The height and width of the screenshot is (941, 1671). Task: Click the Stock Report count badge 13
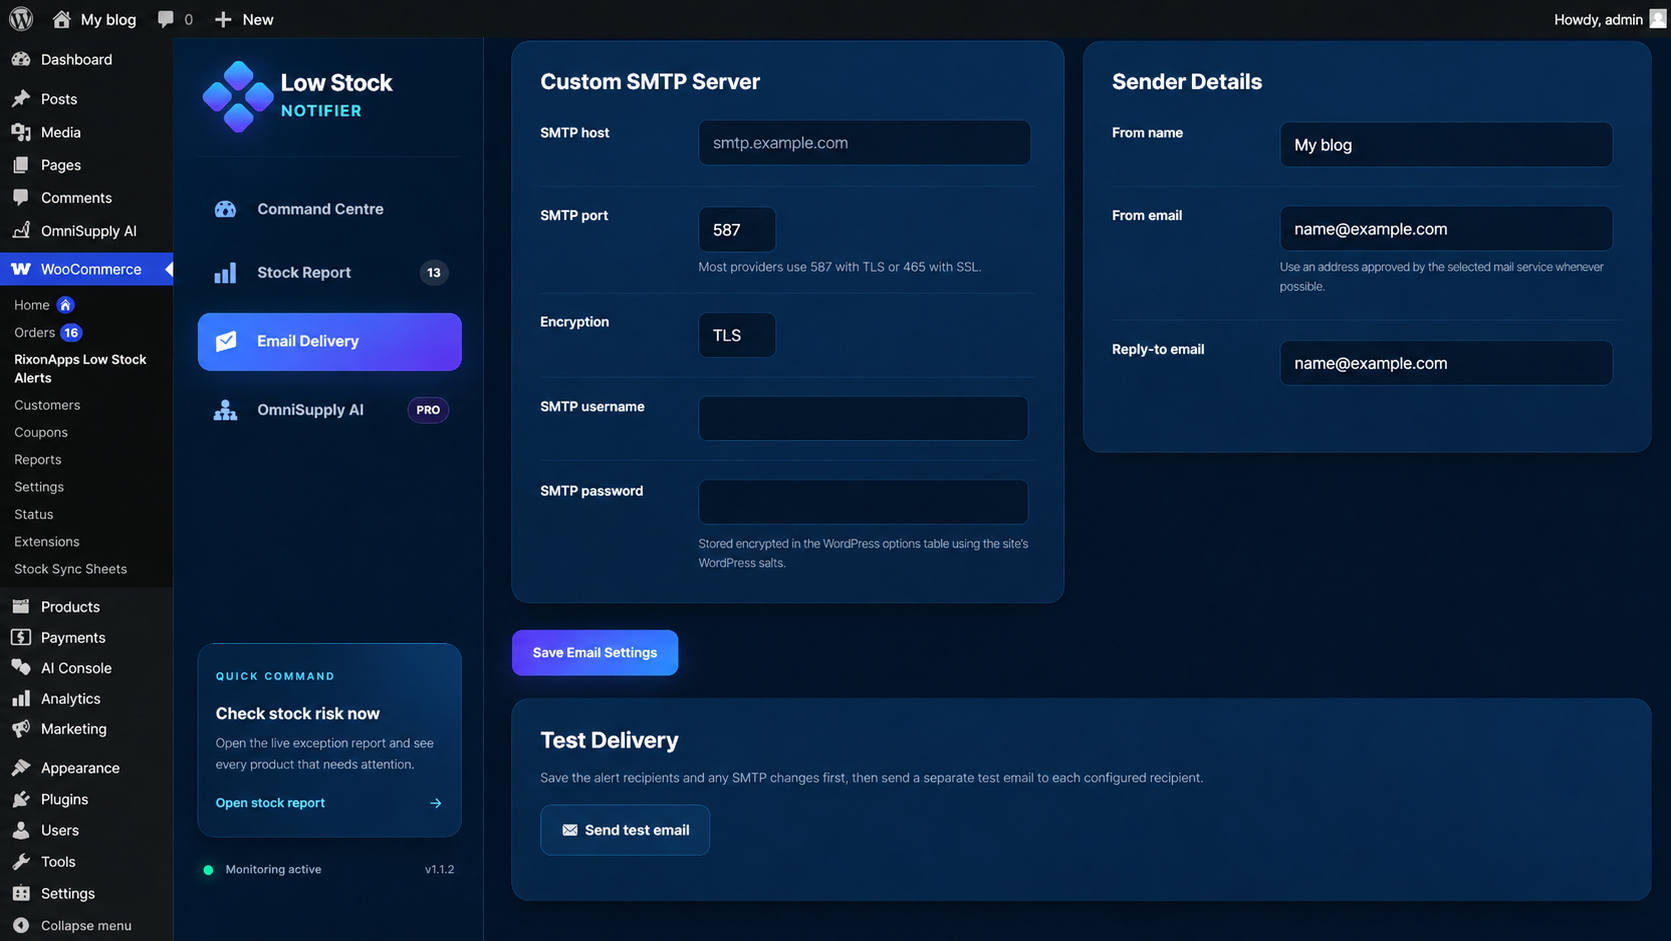[x=433, y=273]
